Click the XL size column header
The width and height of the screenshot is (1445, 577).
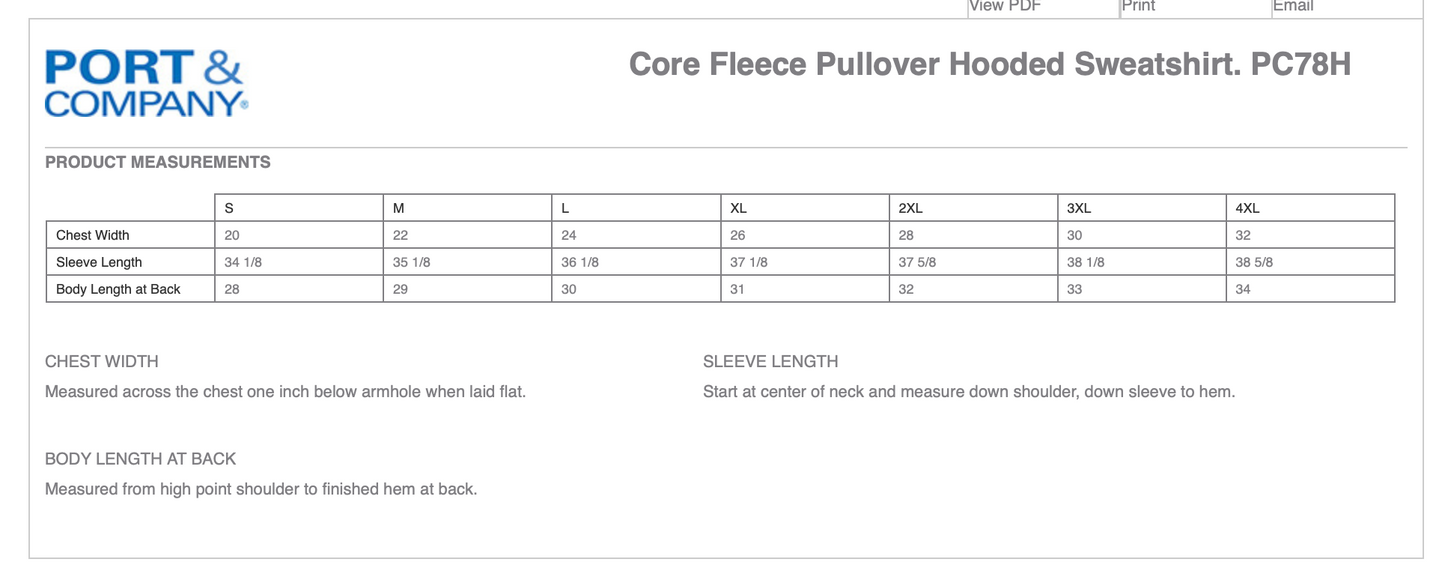739,208
